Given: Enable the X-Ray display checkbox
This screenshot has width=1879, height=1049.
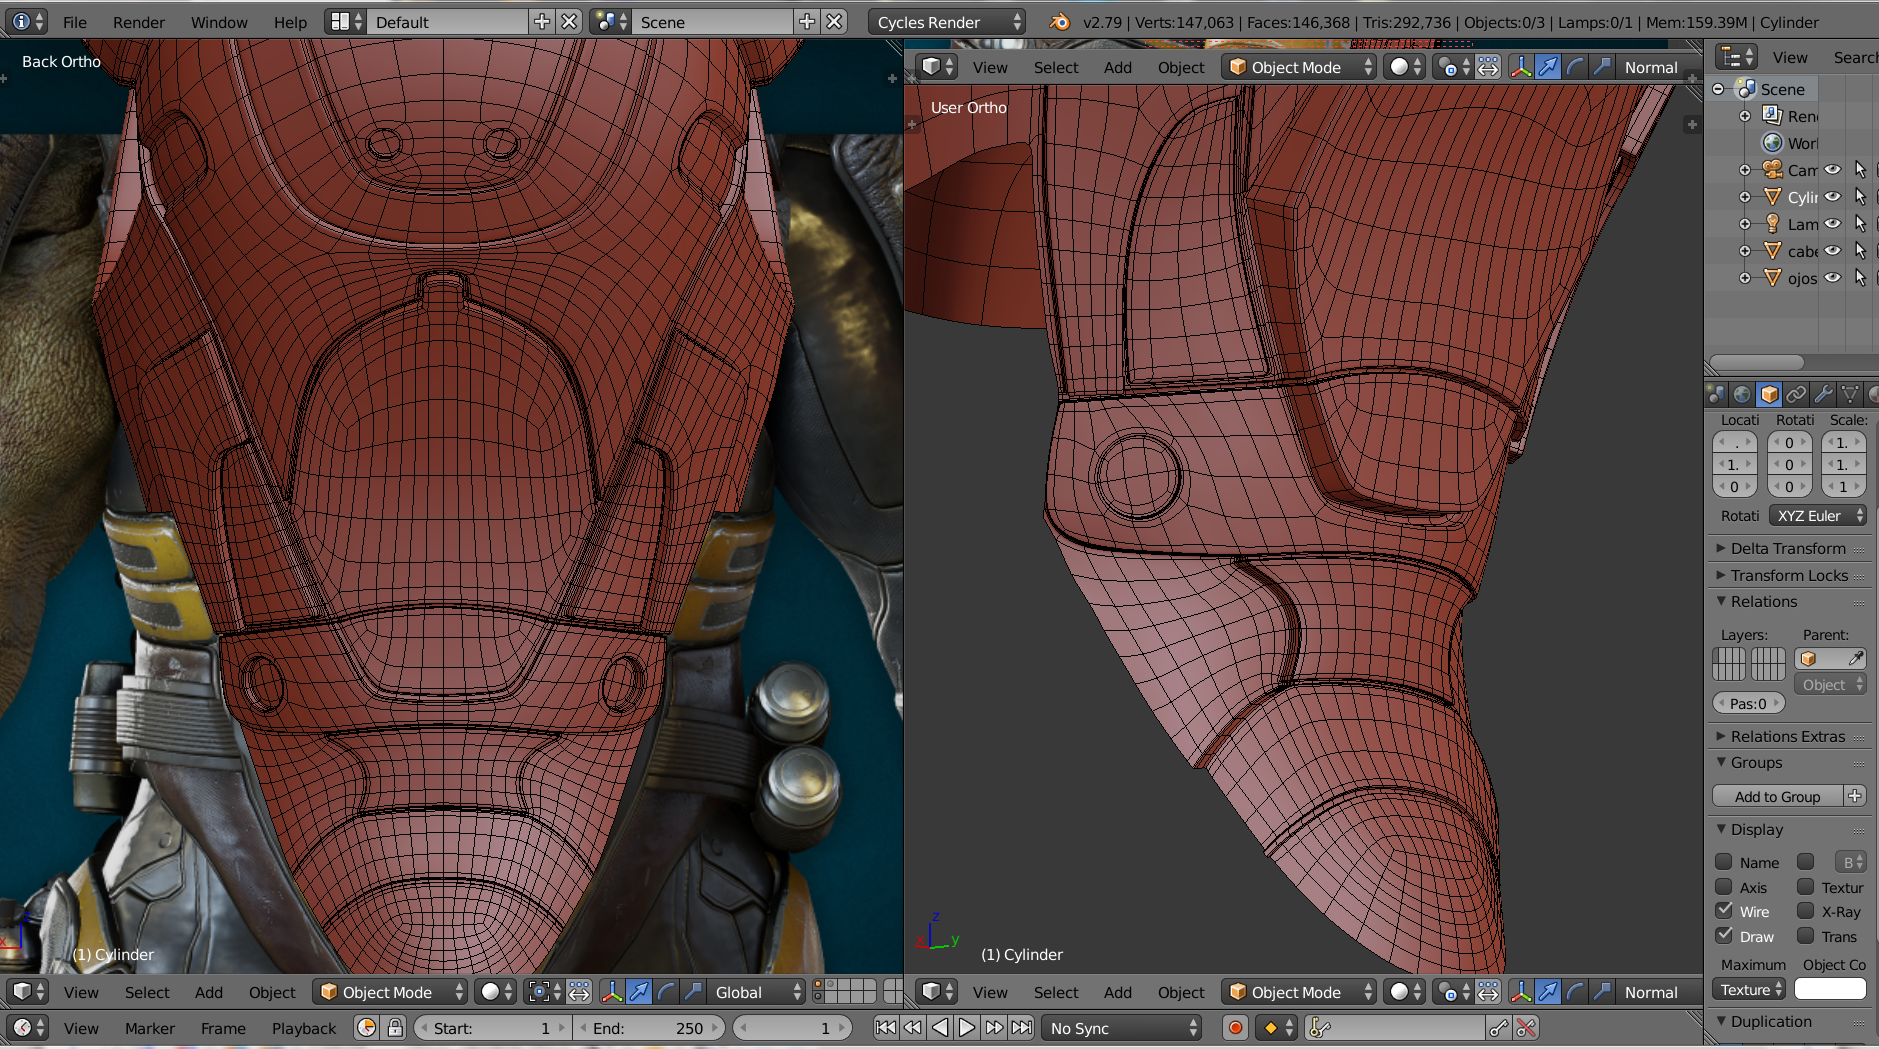Looking at the screenshot, I should pos(1806,911).
